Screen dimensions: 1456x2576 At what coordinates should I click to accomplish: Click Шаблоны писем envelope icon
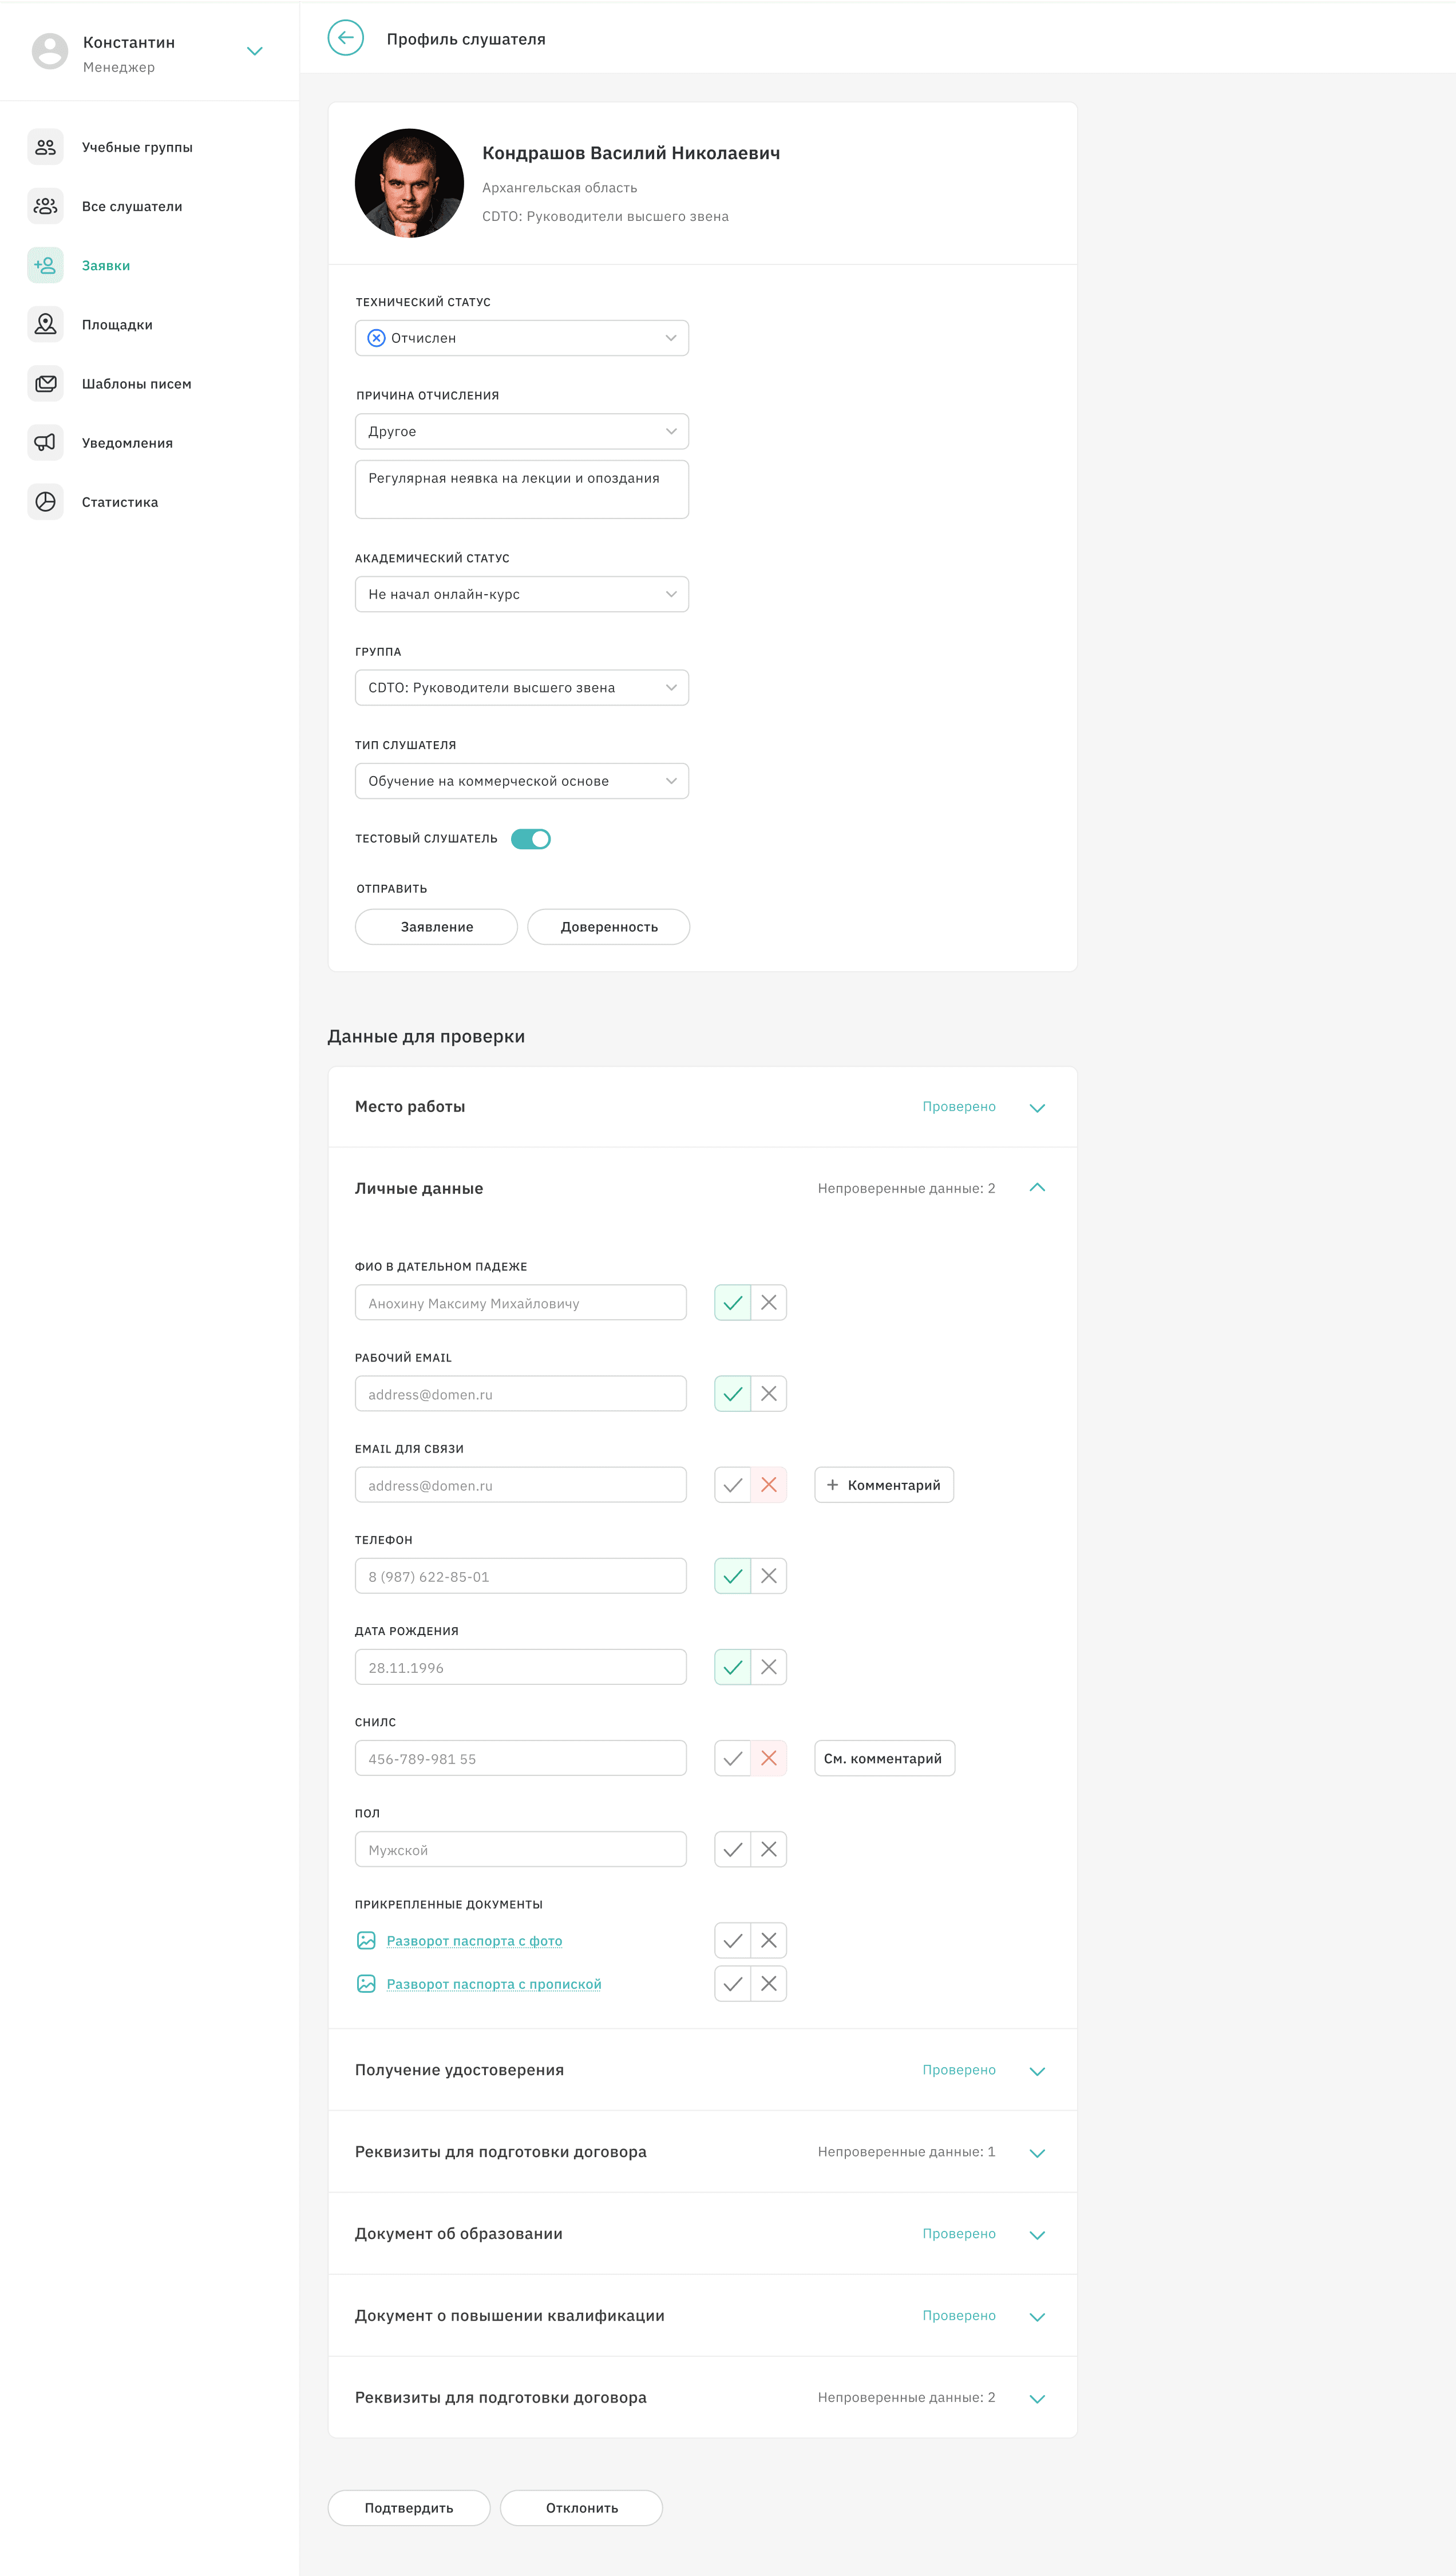click(x=45, y=383)
